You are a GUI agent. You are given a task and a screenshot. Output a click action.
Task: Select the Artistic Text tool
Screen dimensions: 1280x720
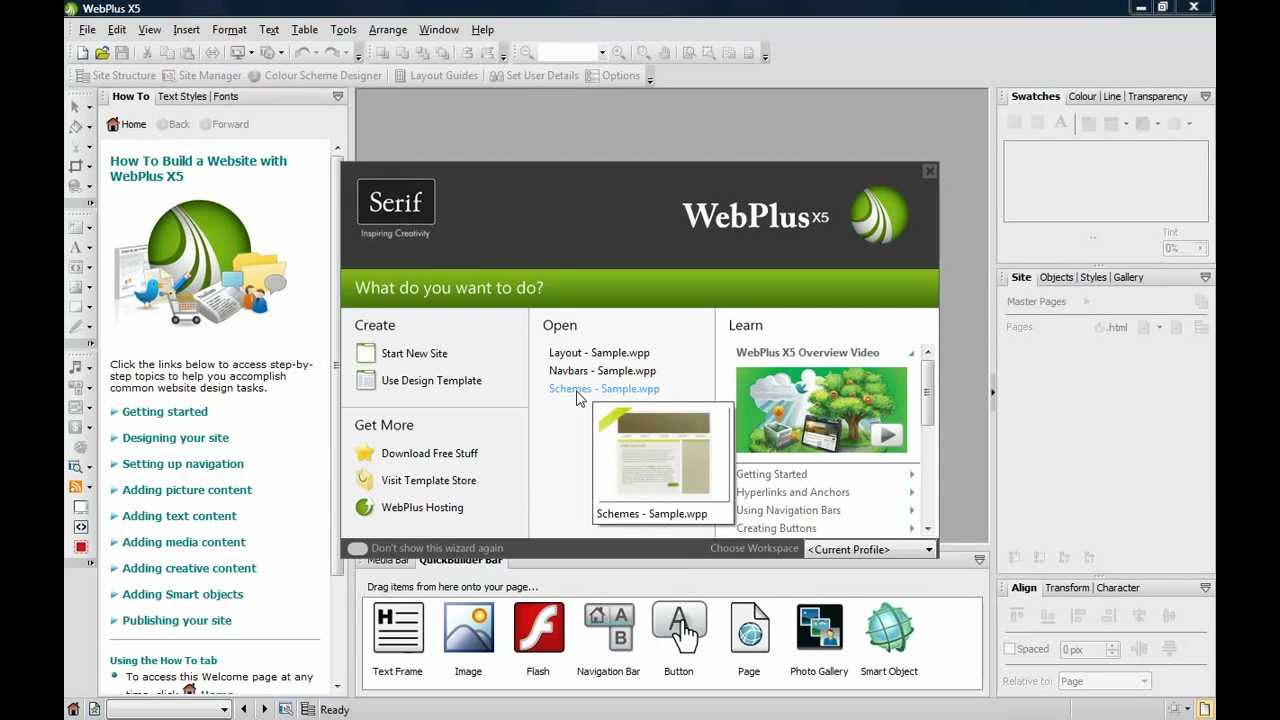click(x=76, y=247)
